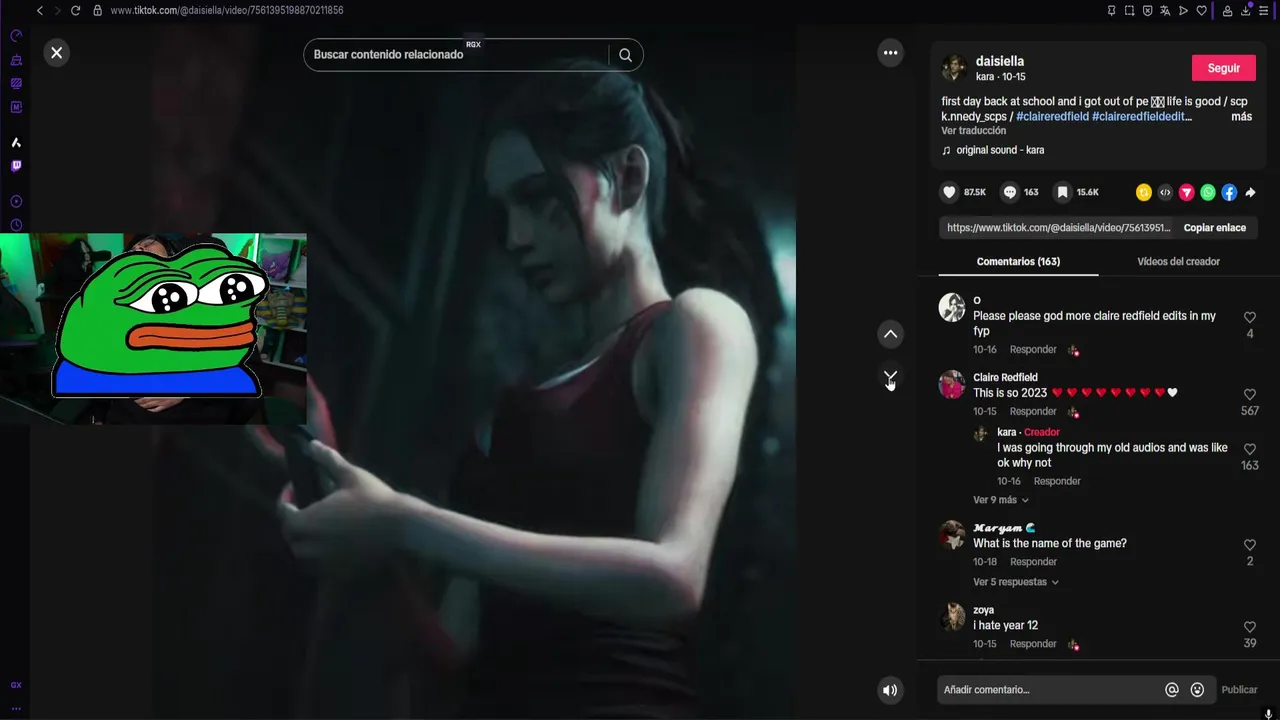
Task: Reload page with browser refresh icon
Action: 75,10
